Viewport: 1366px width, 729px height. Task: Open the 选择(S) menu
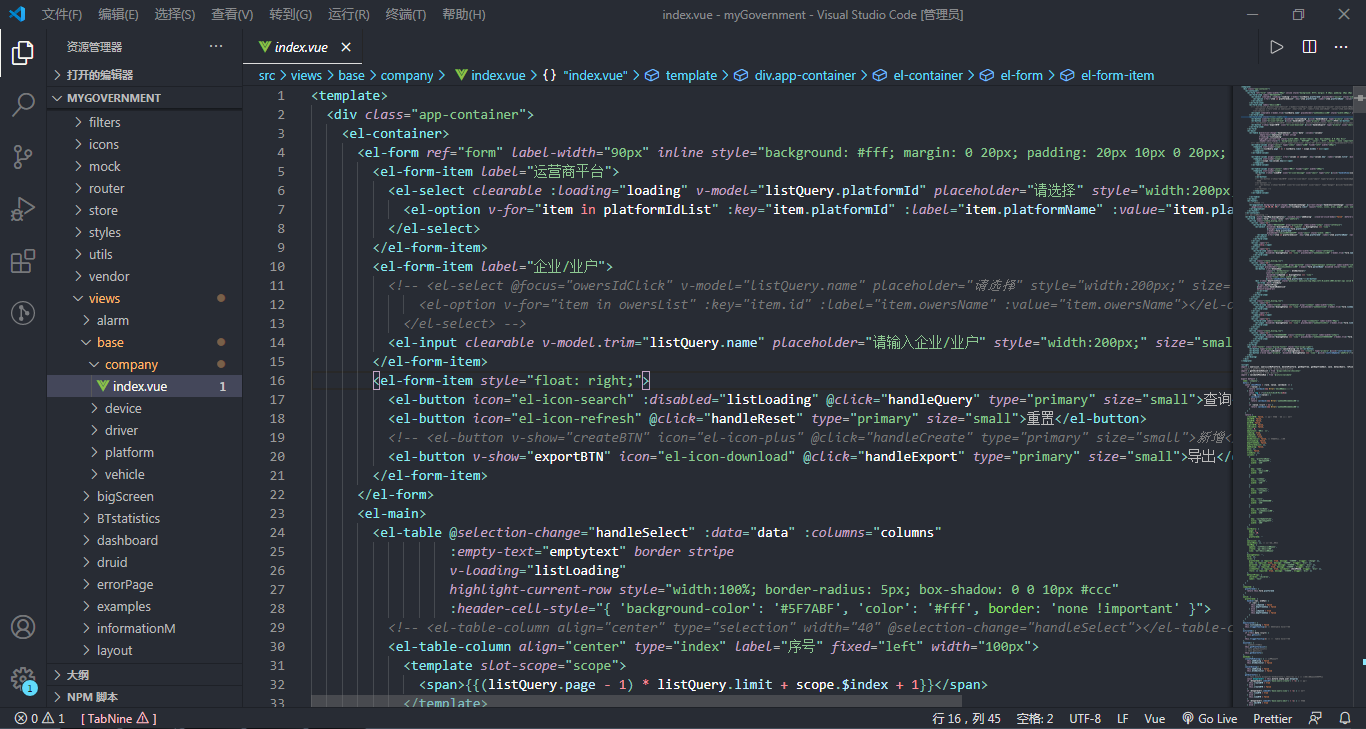175,14
